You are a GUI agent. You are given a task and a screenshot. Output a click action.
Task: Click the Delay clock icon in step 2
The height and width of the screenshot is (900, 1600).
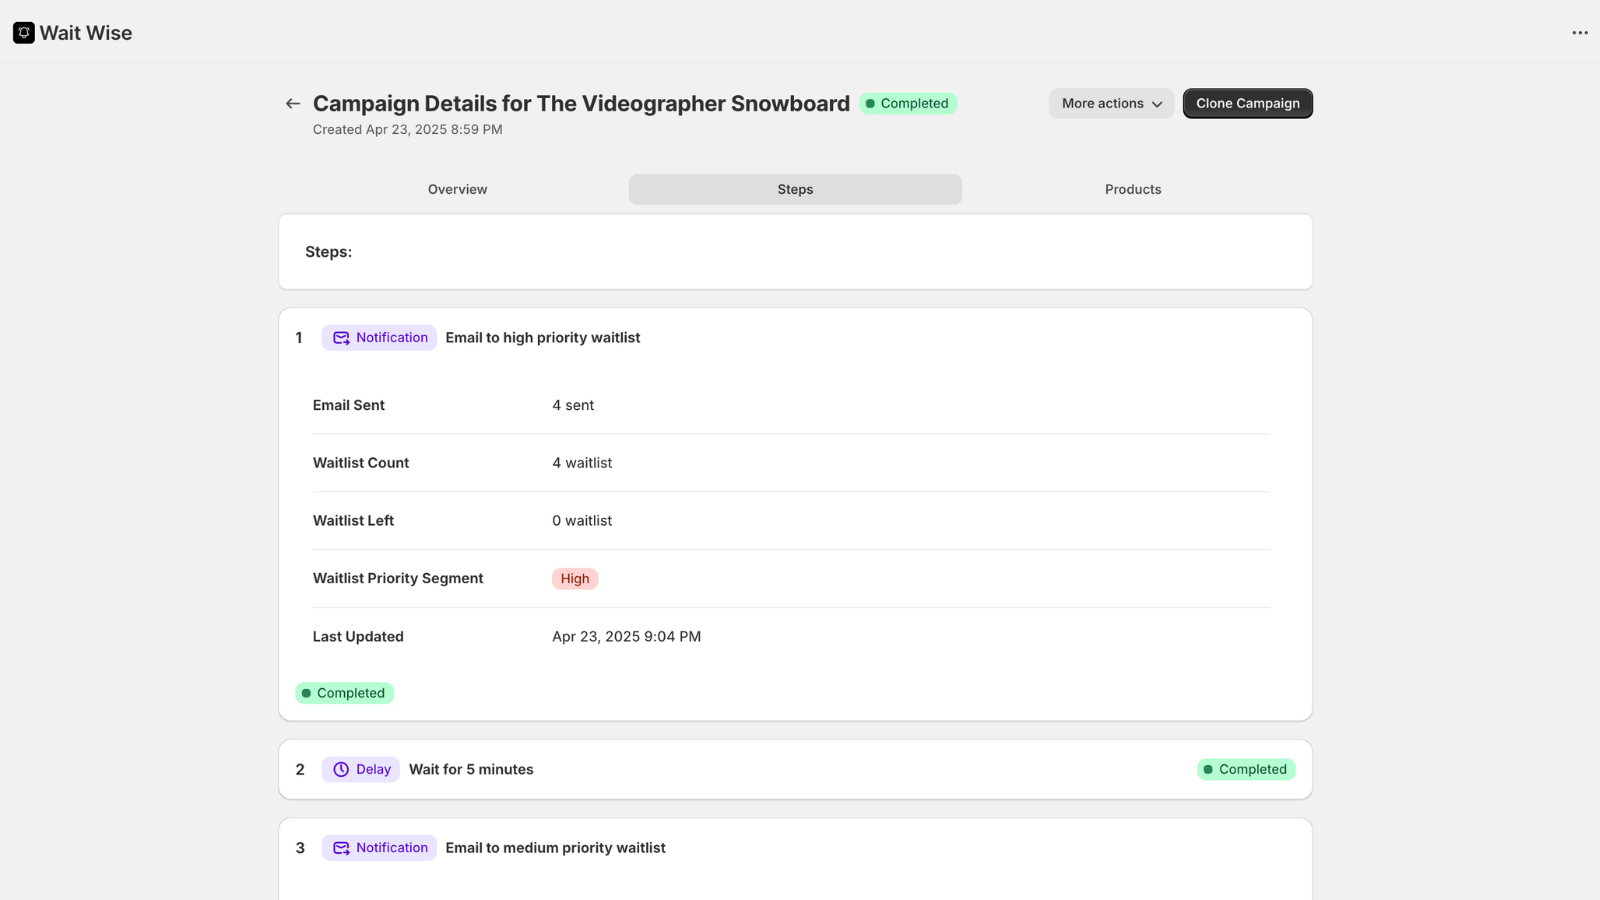click(341, 769)
